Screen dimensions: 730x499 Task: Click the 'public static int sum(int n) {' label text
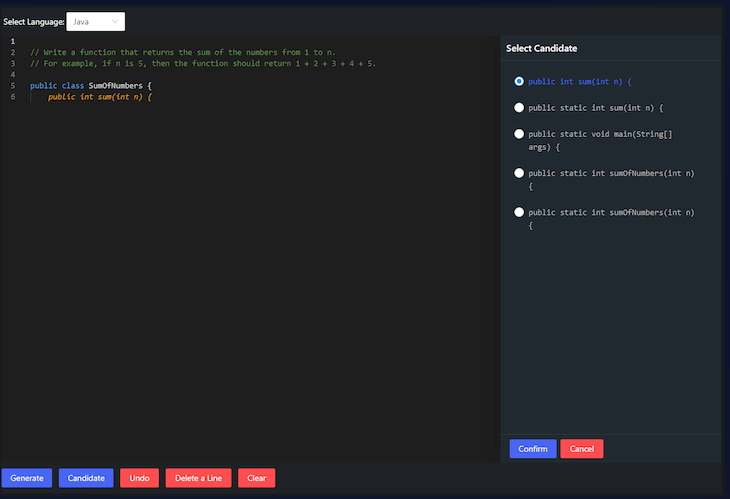click(595, 108)
